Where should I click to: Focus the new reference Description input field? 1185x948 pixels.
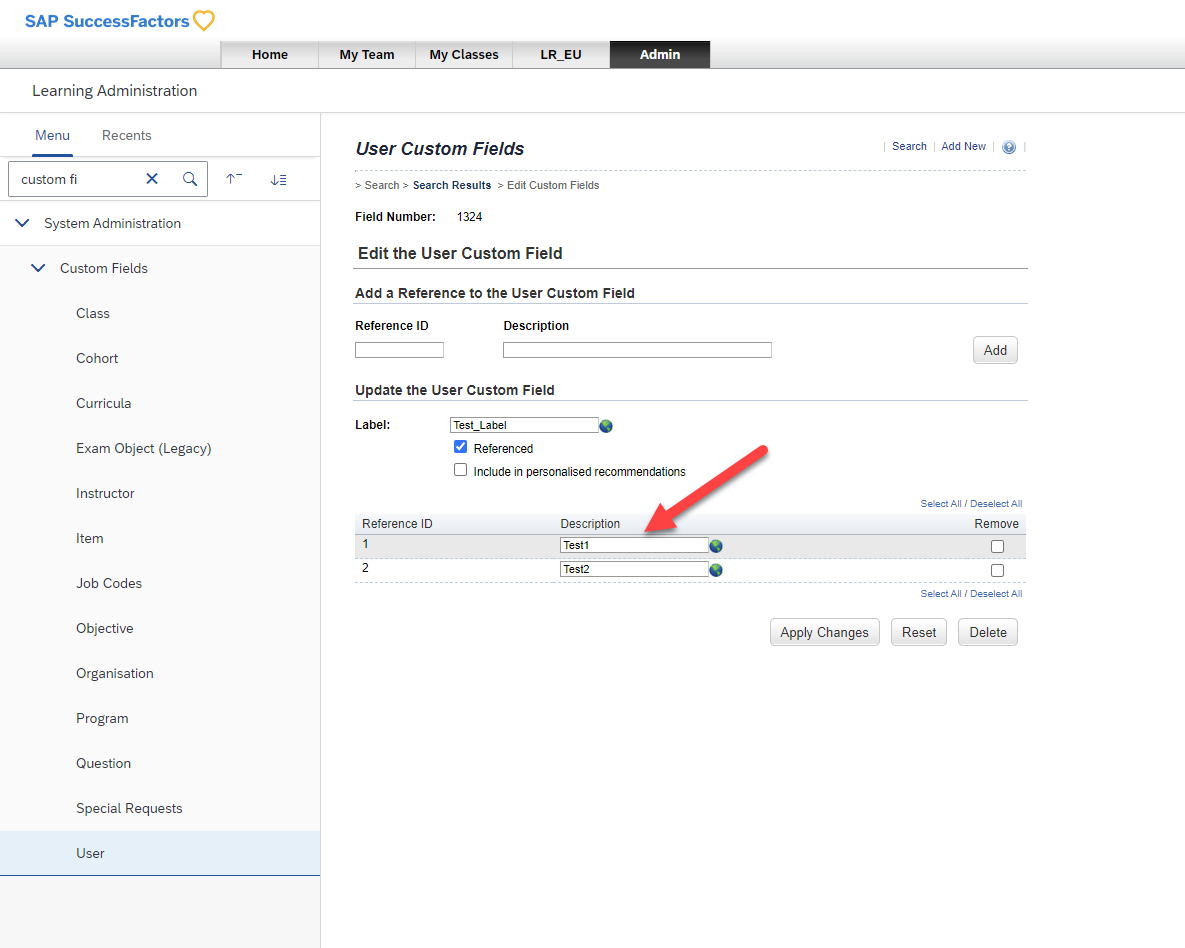tap(637, 350)
